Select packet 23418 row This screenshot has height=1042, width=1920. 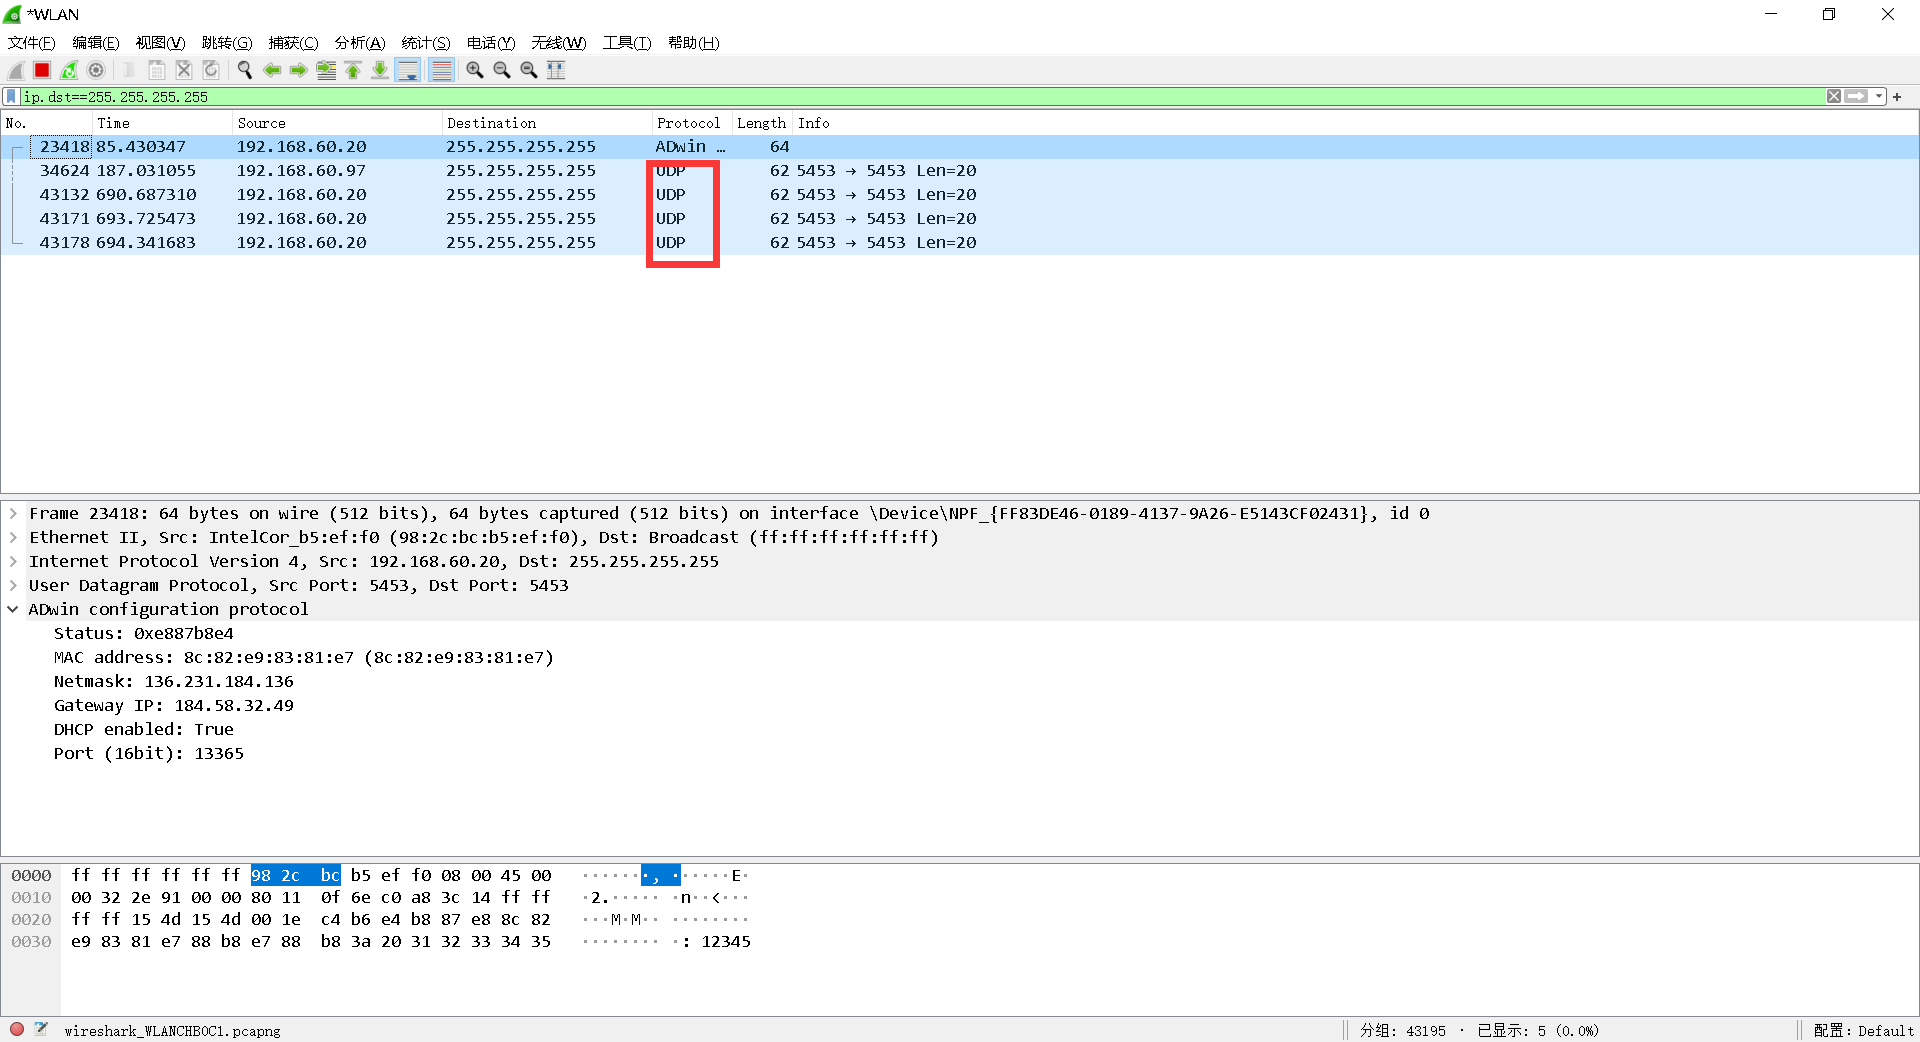[960, 147]
